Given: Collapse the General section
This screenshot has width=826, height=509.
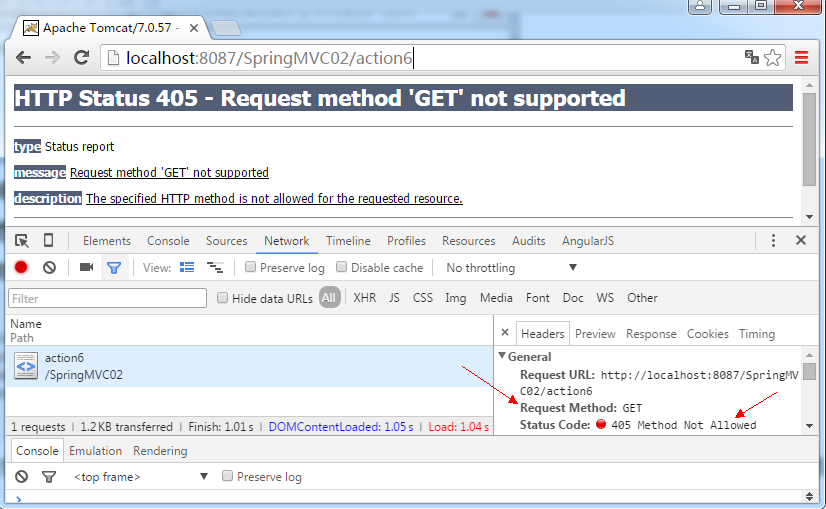Looking at the screenshot, I should click(x=502, y=356).
